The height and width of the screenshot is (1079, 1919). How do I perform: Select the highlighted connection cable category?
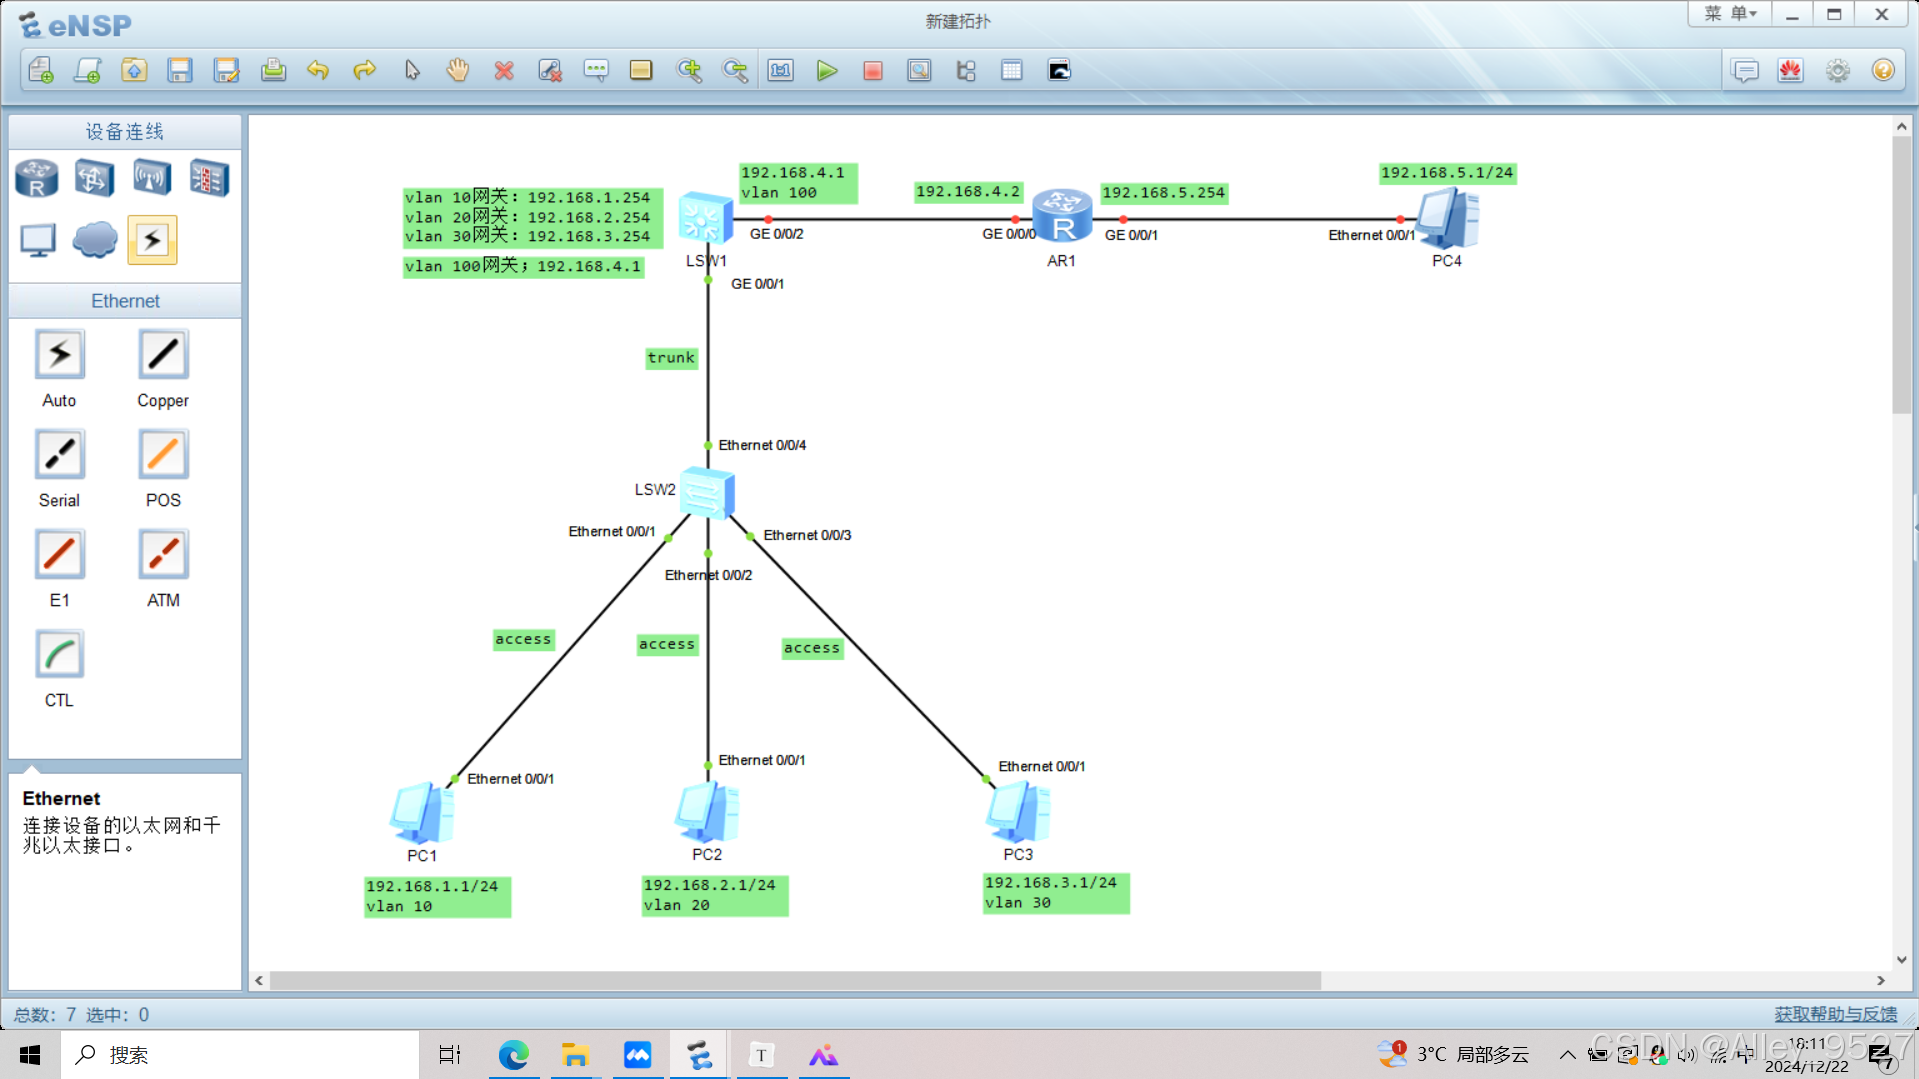[152, 240]
